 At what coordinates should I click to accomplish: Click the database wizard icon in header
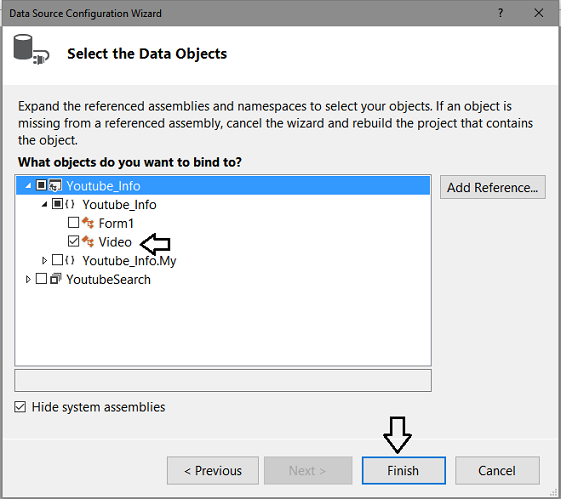[x=31, y=50]
